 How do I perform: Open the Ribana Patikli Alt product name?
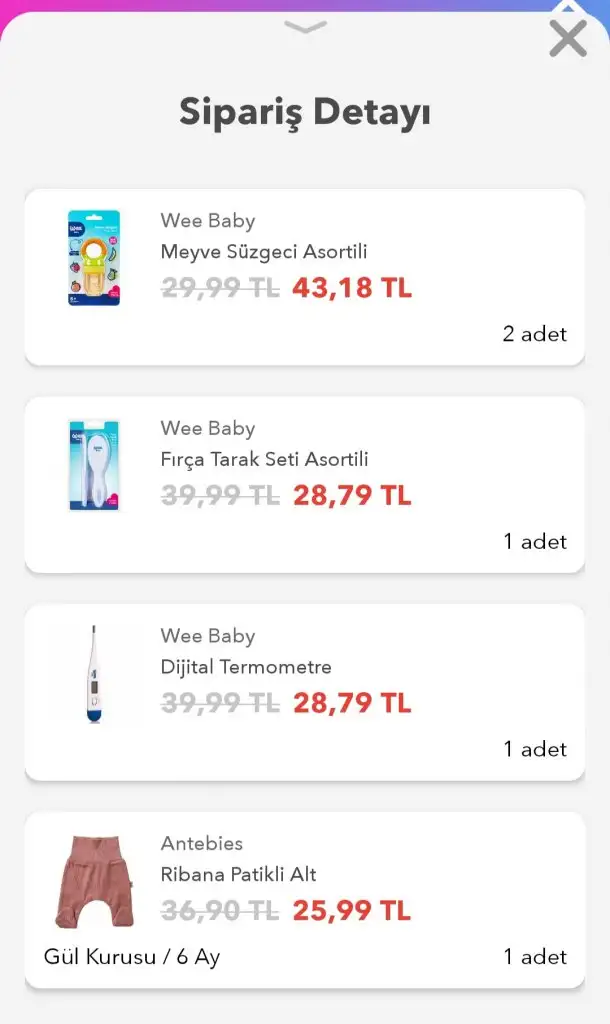click(x=238, y=875)
